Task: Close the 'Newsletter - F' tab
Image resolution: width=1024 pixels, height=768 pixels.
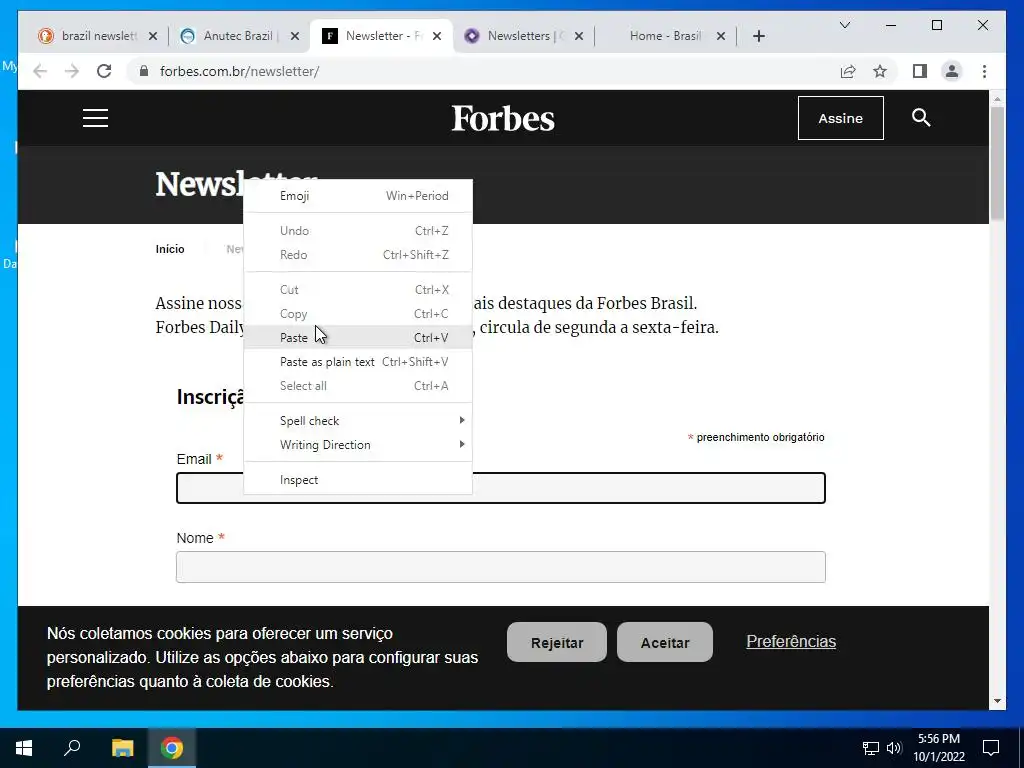Action: pos(437,36)
